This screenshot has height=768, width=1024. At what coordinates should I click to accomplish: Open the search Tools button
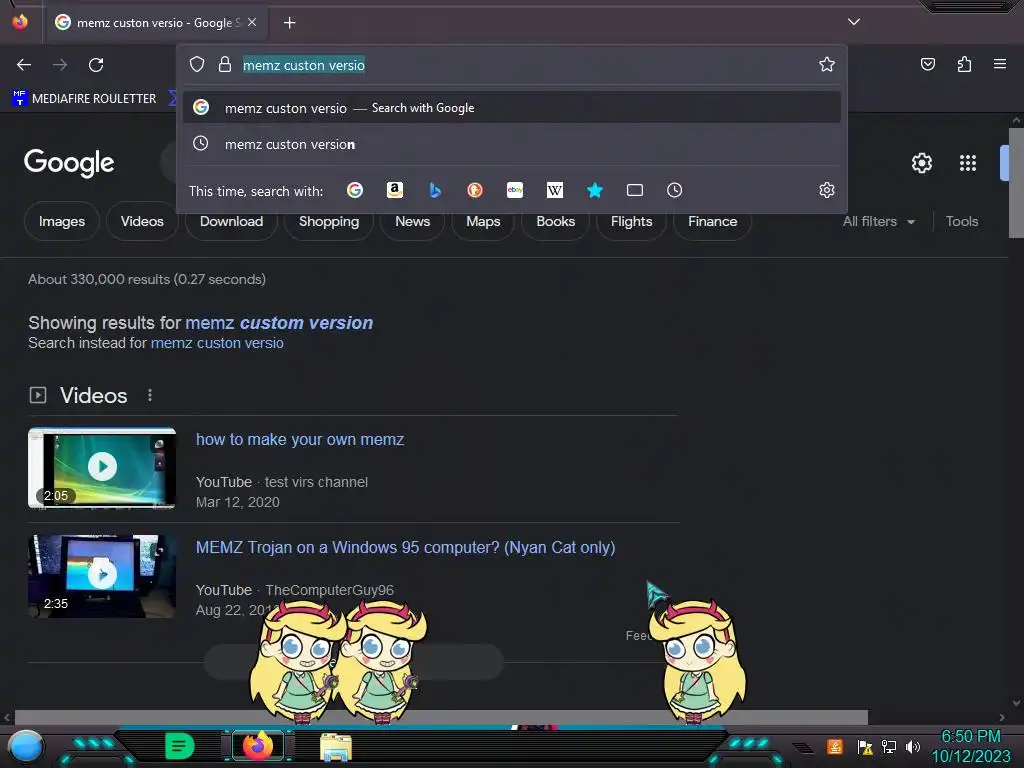(962, 221)
